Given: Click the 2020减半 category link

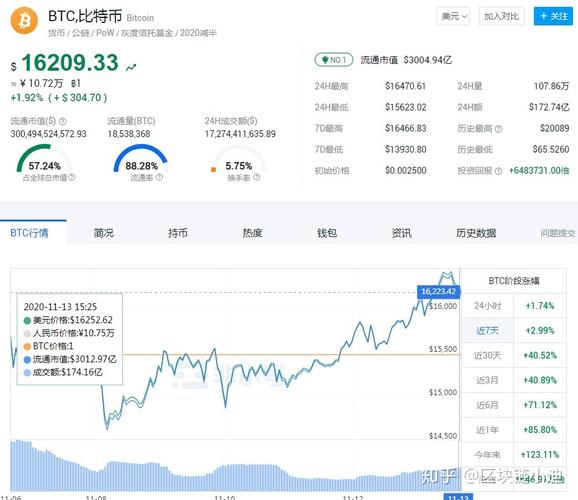Looking at the screenshot, I should coord(198,33).
